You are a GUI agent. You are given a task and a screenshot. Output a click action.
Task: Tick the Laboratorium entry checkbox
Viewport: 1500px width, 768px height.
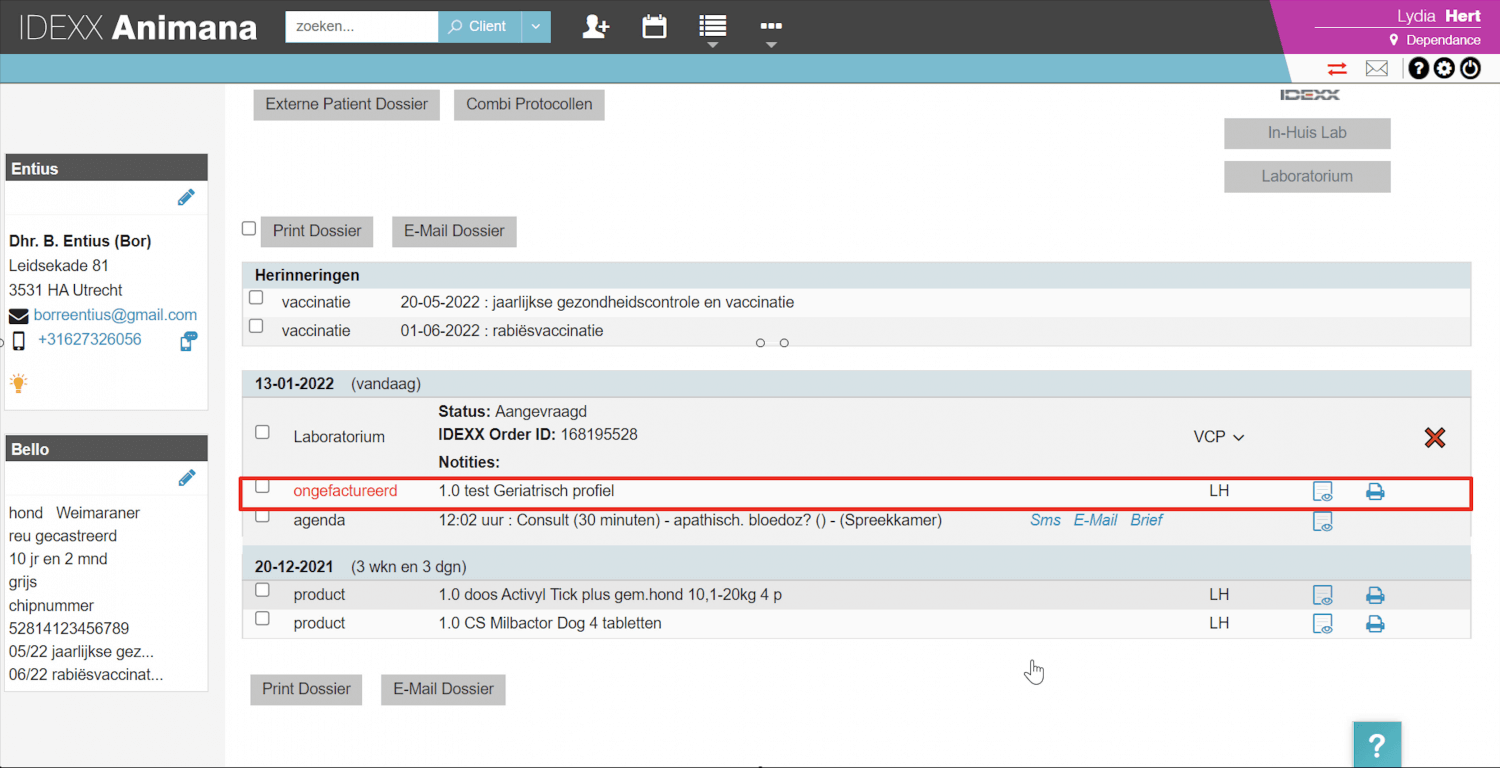pyautogui.click(x=262, y=432)
